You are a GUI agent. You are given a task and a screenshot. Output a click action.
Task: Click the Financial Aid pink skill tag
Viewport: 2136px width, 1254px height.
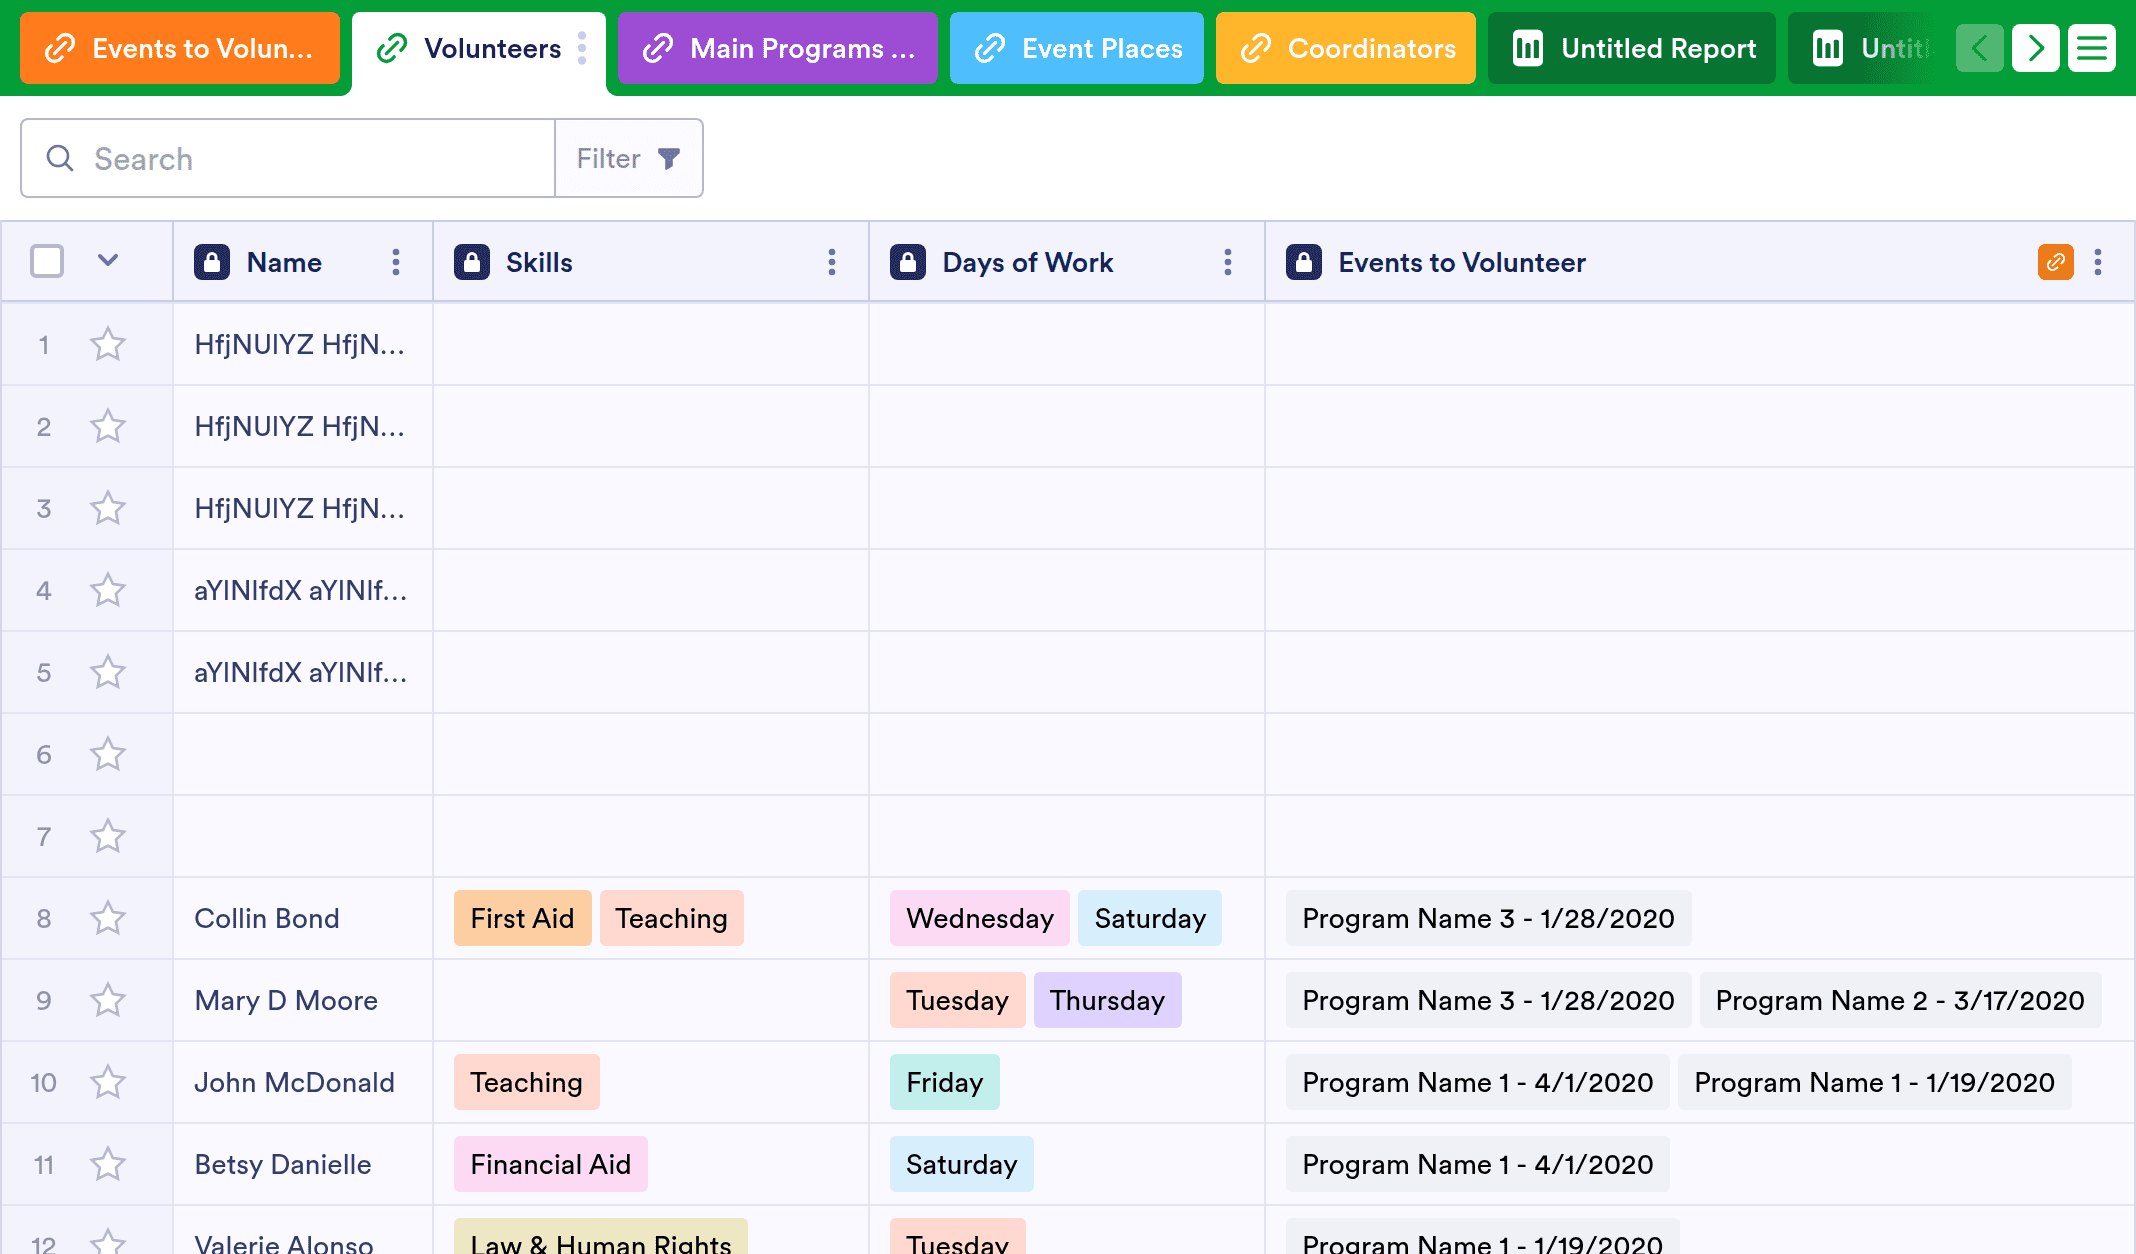coord(550,1164)
